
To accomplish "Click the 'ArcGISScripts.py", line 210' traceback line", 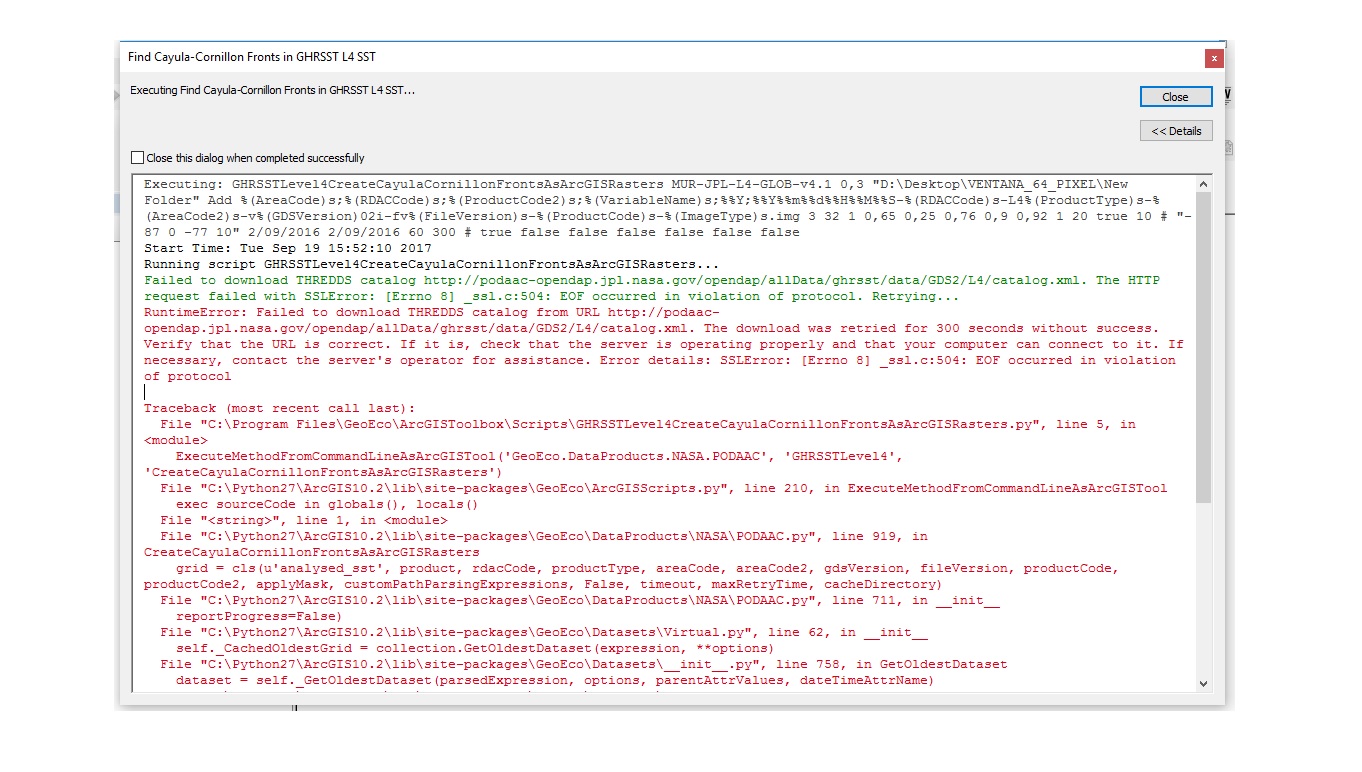I will (x=664, y=488).
